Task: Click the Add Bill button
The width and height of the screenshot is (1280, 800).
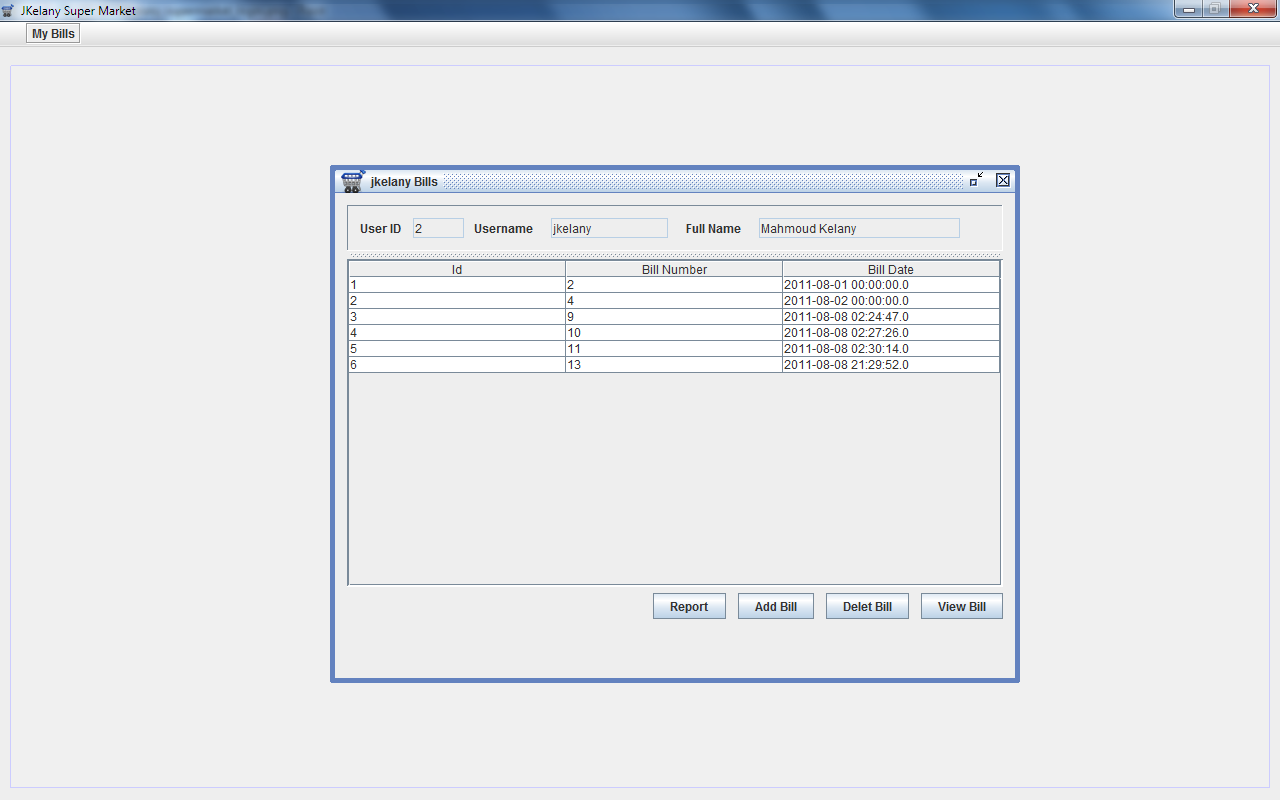Action: click(x=776, y=606)
